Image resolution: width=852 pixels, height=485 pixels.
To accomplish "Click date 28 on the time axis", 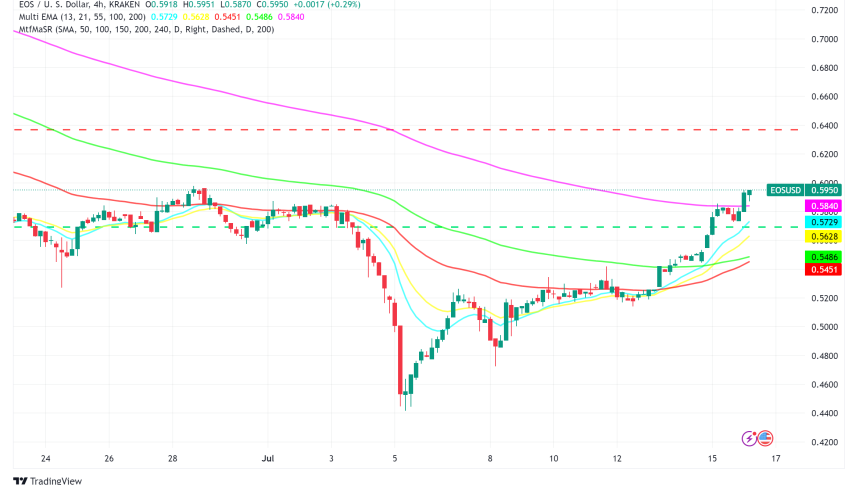I will point(172,458).
